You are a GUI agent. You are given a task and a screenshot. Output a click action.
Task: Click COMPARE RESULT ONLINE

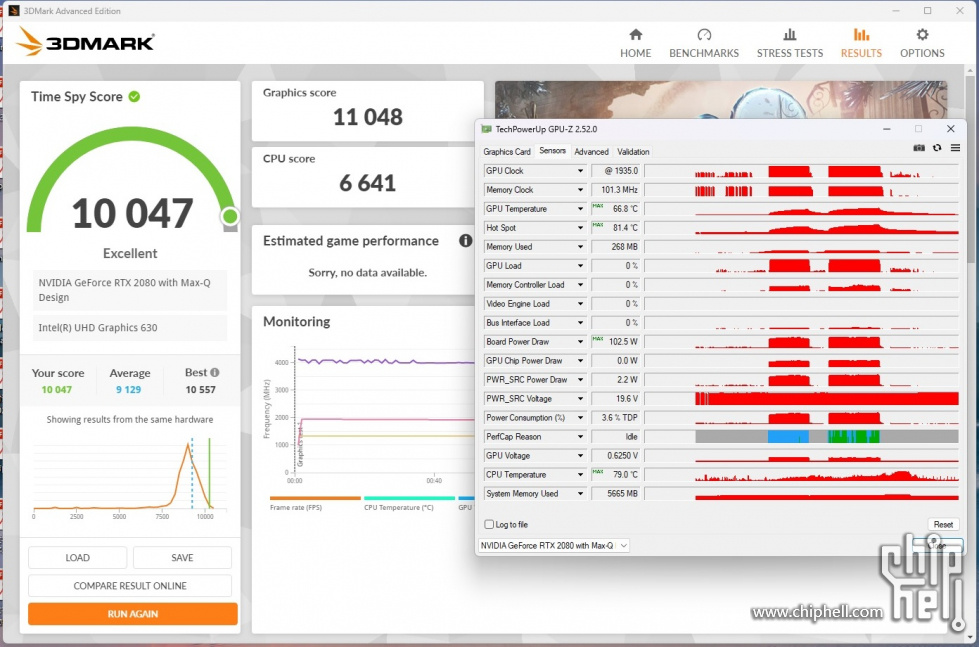pos(130,586)
